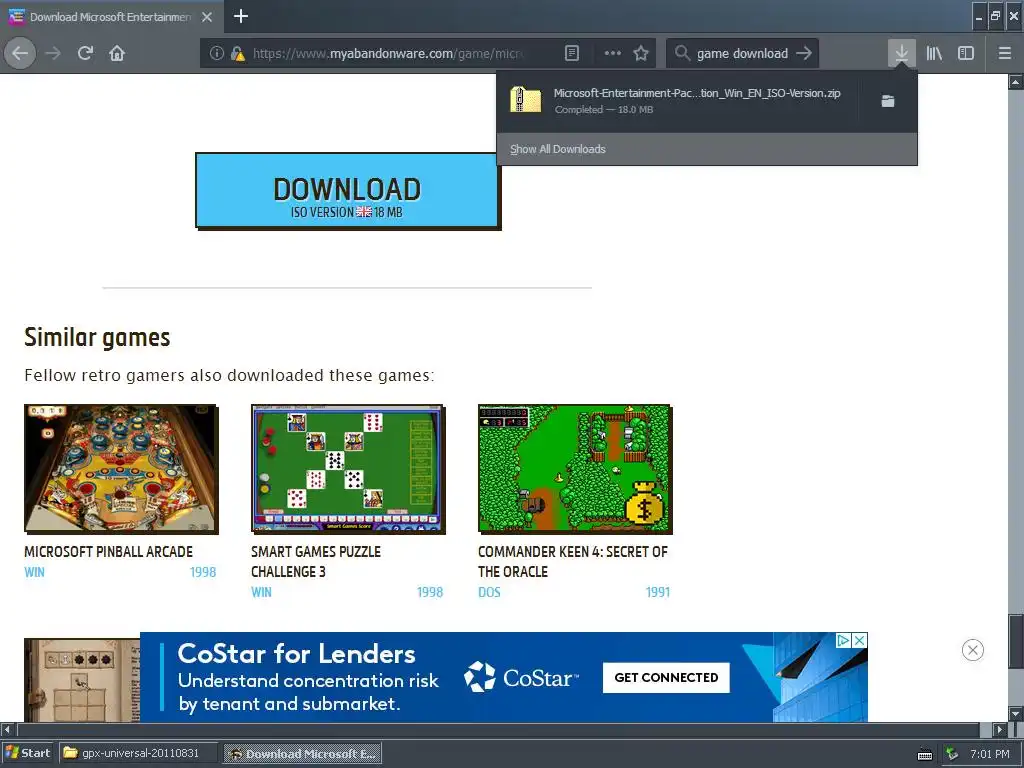
Task: Submit the search with the arrow button
Action: pyautogui.click(x=804, y=54)
